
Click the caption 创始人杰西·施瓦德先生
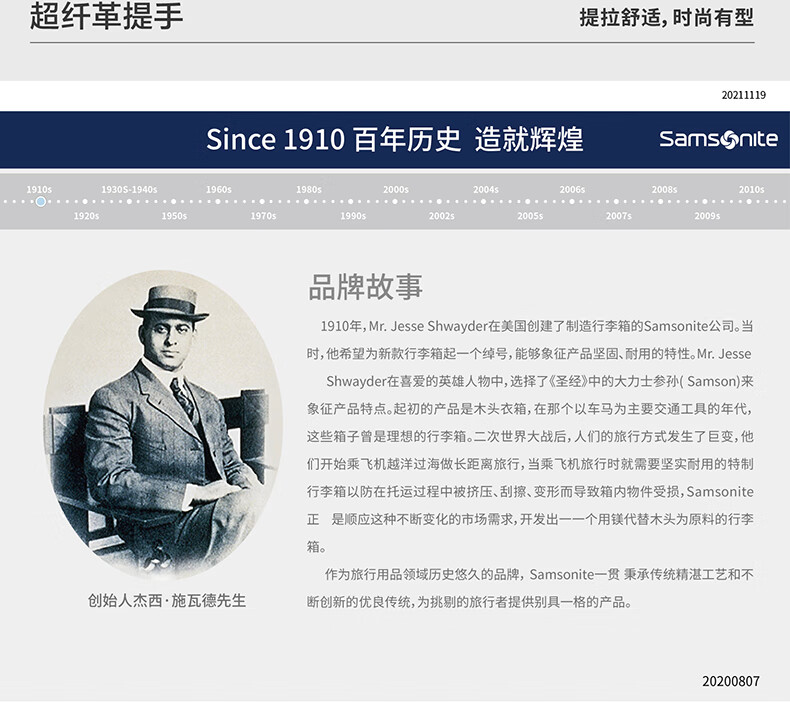167,600
